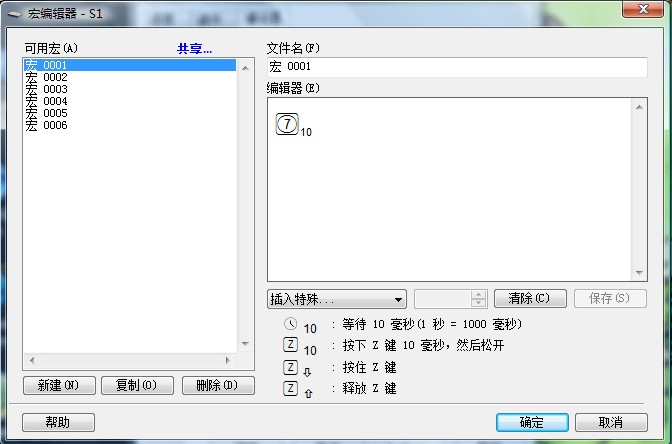Click the 帮助 button

58,423
